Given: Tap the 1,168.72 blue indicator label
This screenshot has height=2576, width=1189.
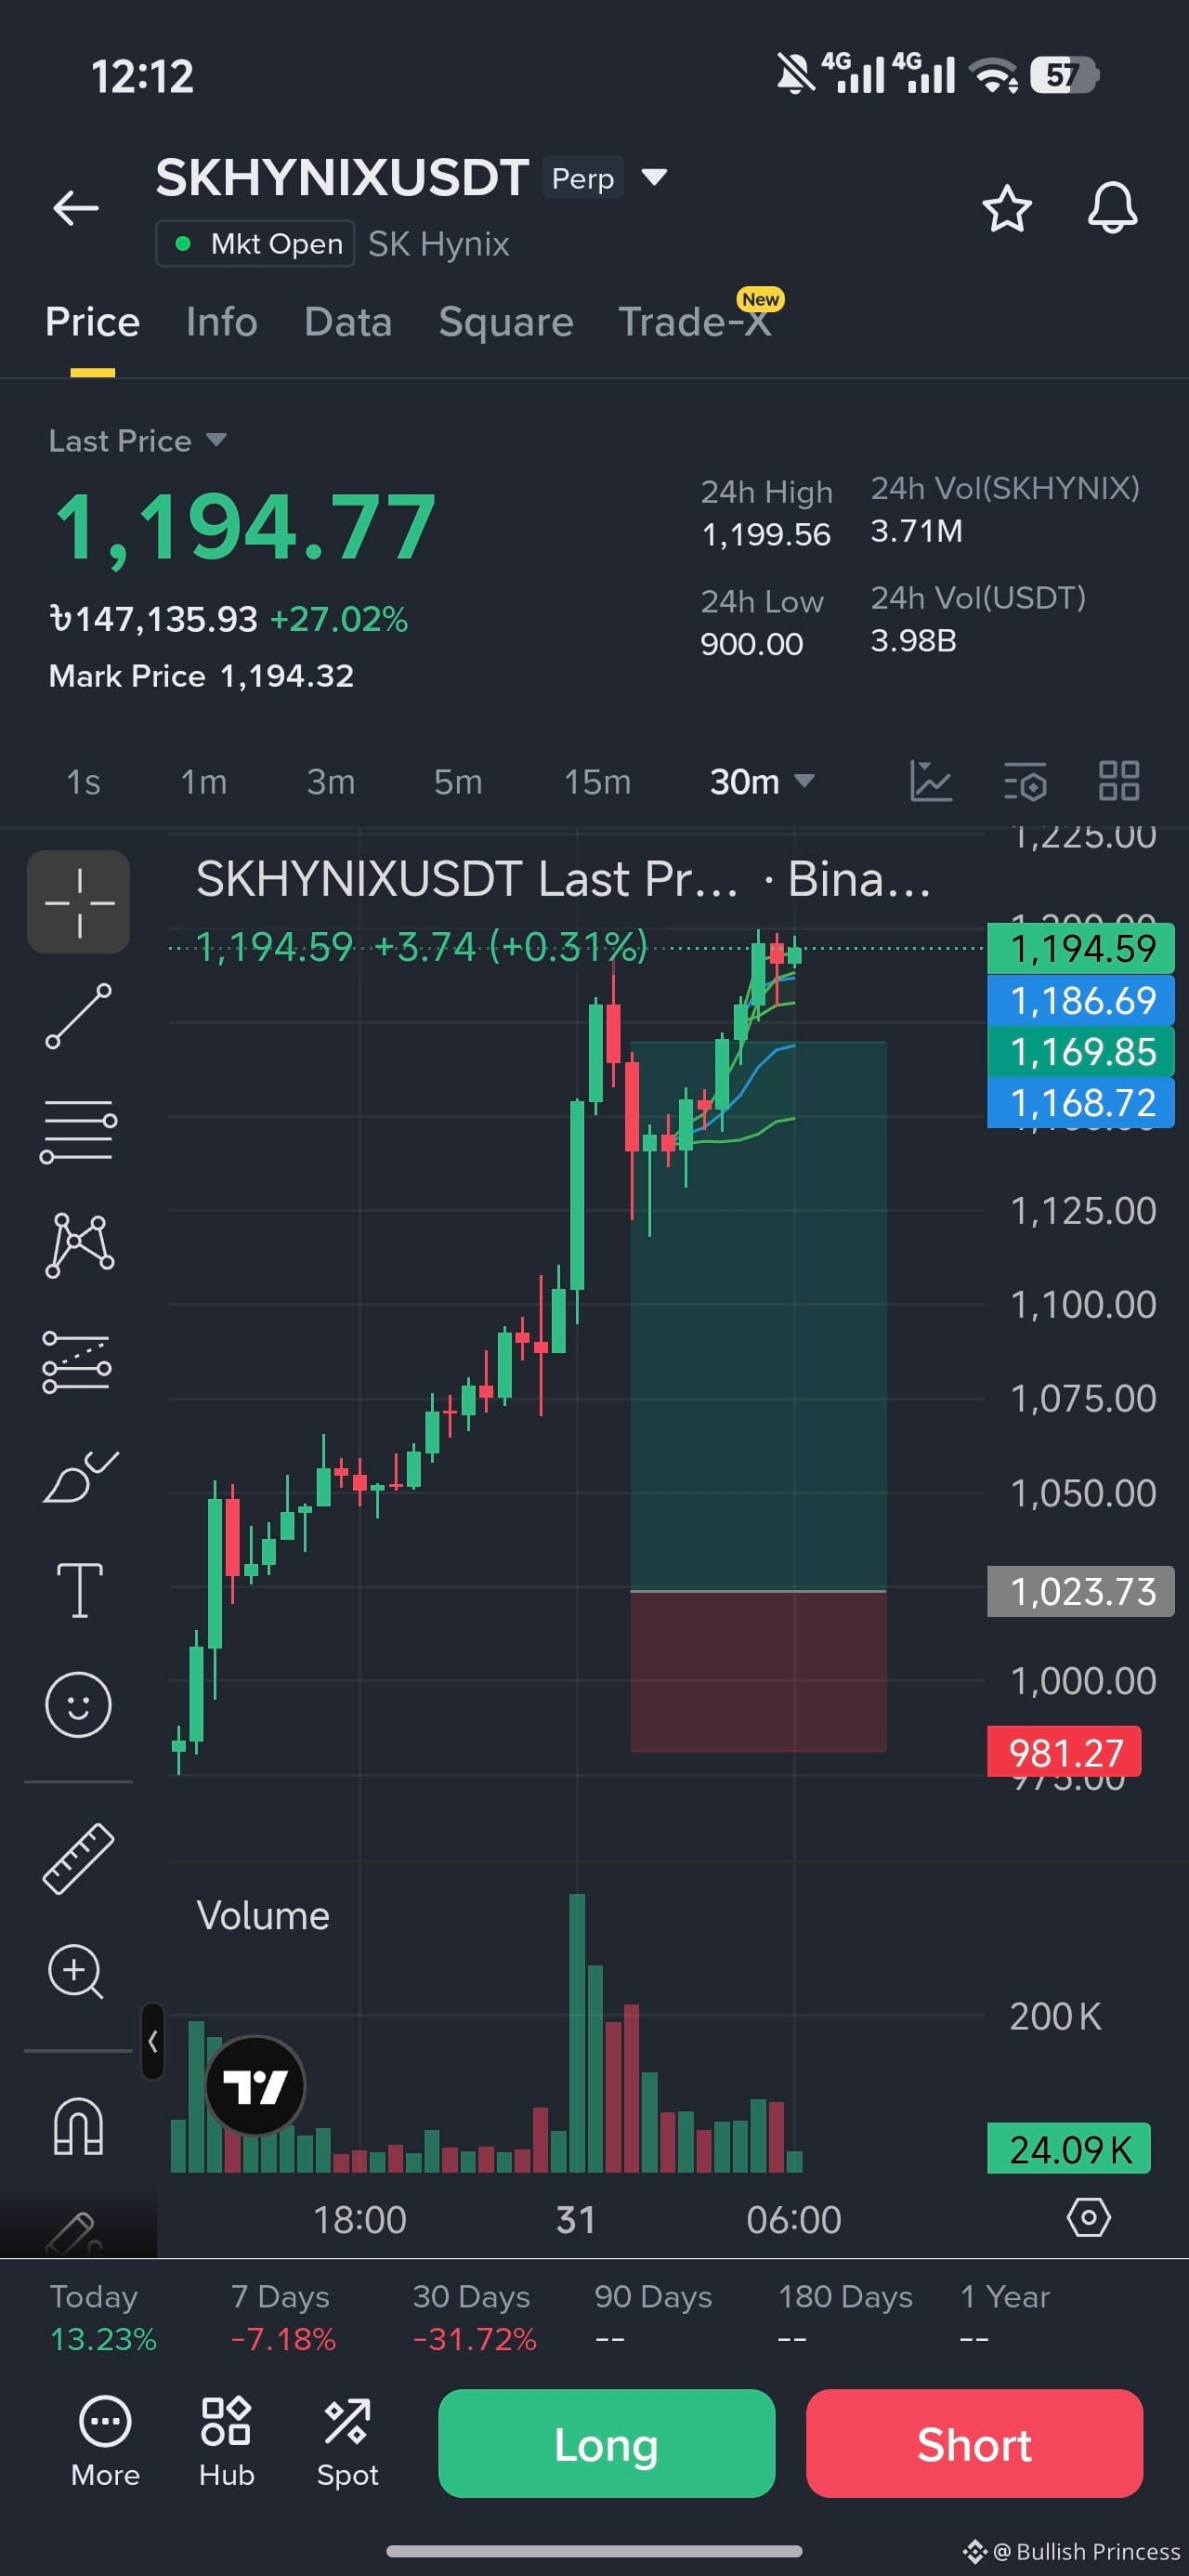Looking at the screenshot, I should point(1080,1103).
